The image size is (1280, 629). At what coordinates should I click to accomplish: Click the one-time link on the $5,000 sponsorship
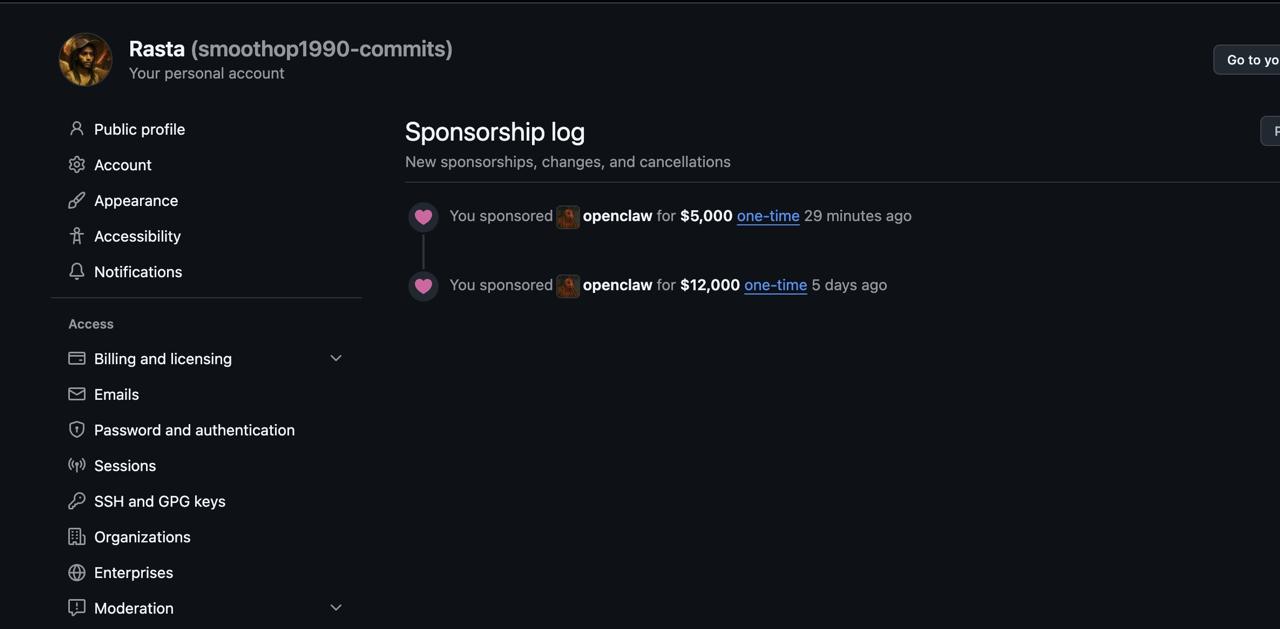click(x=768, y=216)
